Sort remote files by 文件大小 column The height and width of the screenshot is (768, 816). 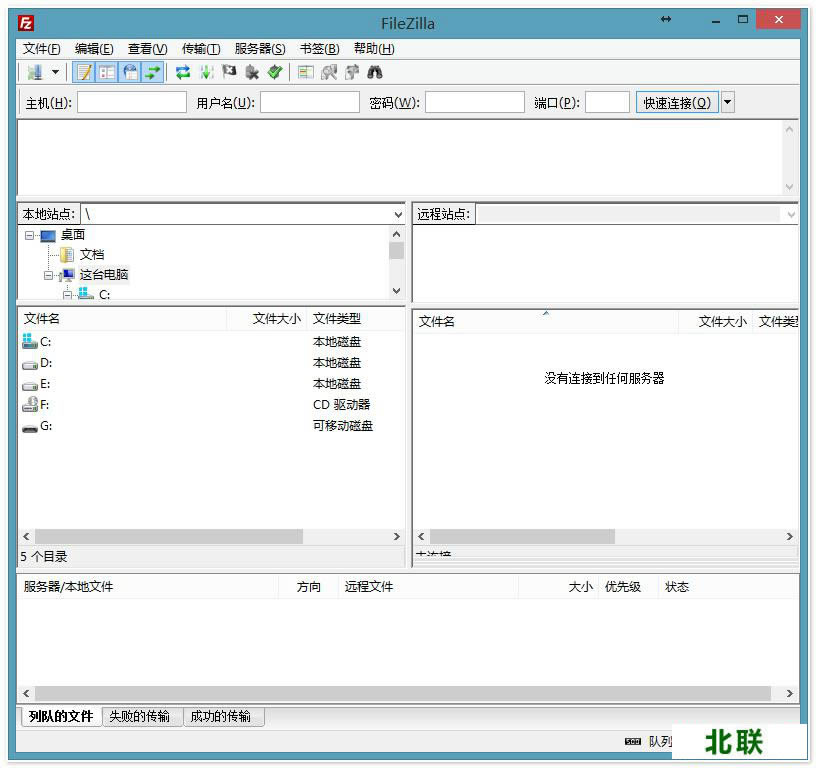point(716,322)
